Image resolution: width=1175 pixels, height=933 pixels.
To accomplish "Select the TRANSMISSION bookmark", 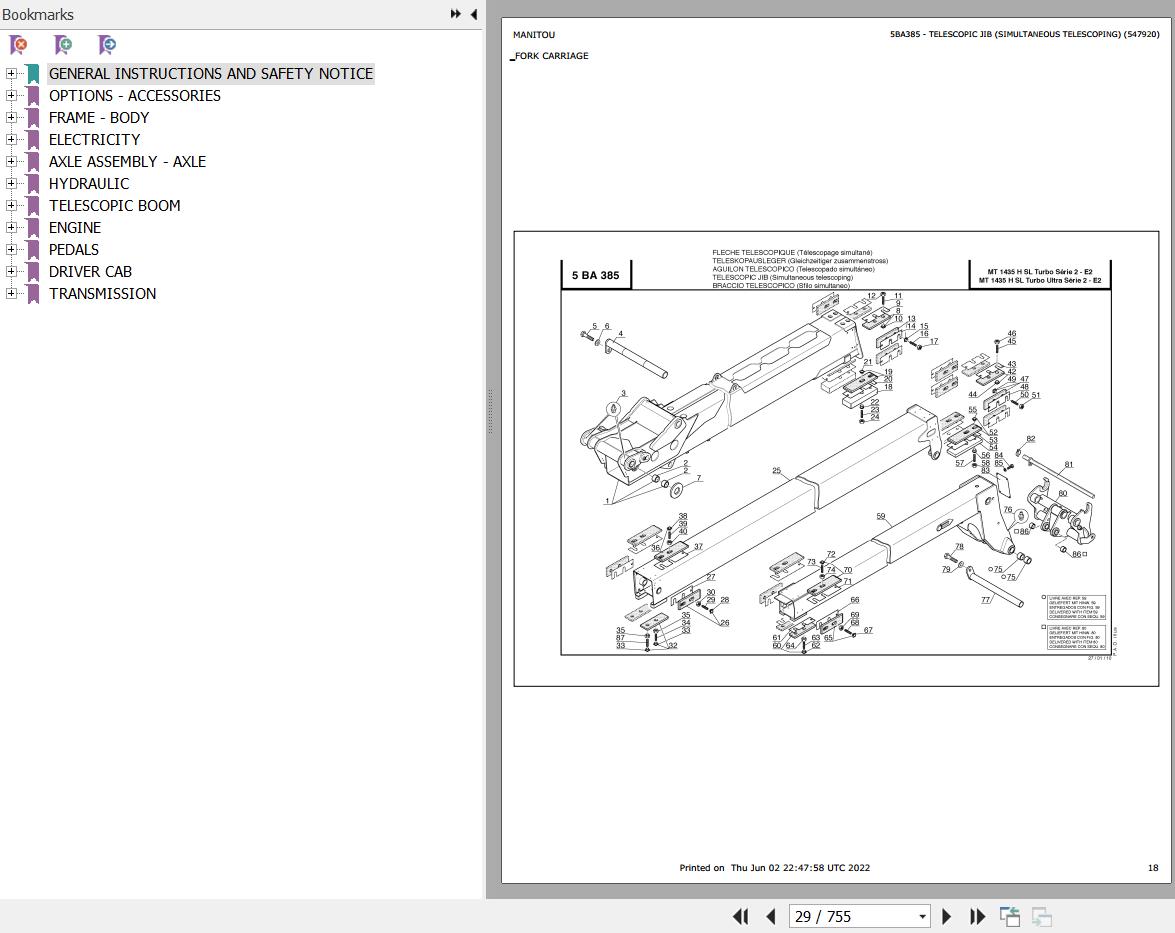I will point(103,294).
